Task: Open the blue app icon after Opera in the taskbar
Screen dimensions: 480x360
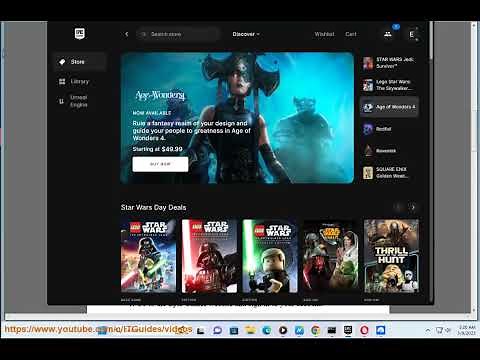Action: pyautogui.click(x=381, y=330)
